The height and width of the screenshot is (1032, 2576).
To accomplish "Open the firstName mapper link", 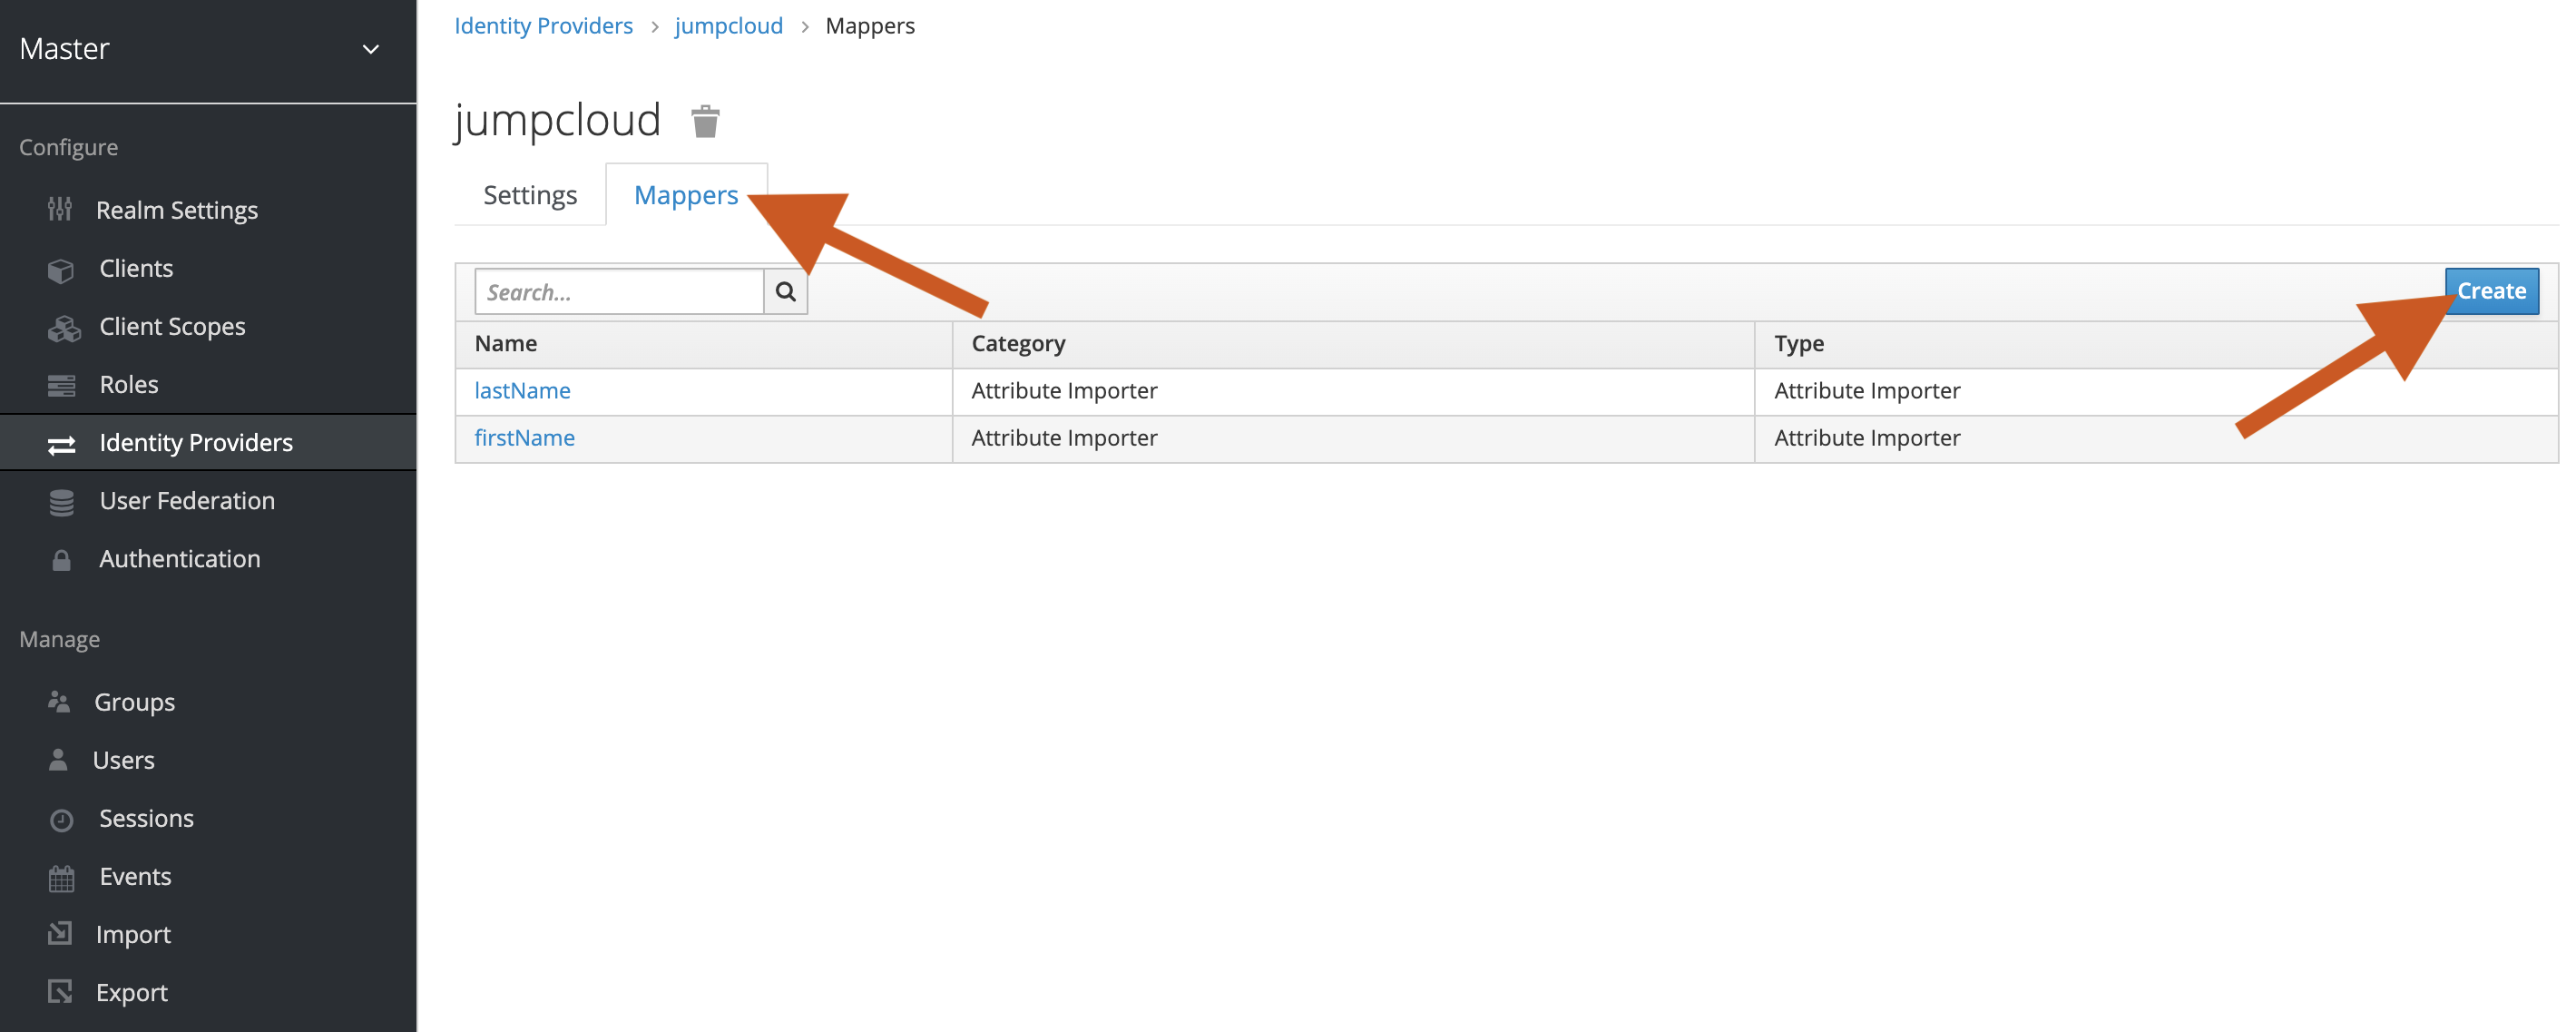I will click(524, 437).
